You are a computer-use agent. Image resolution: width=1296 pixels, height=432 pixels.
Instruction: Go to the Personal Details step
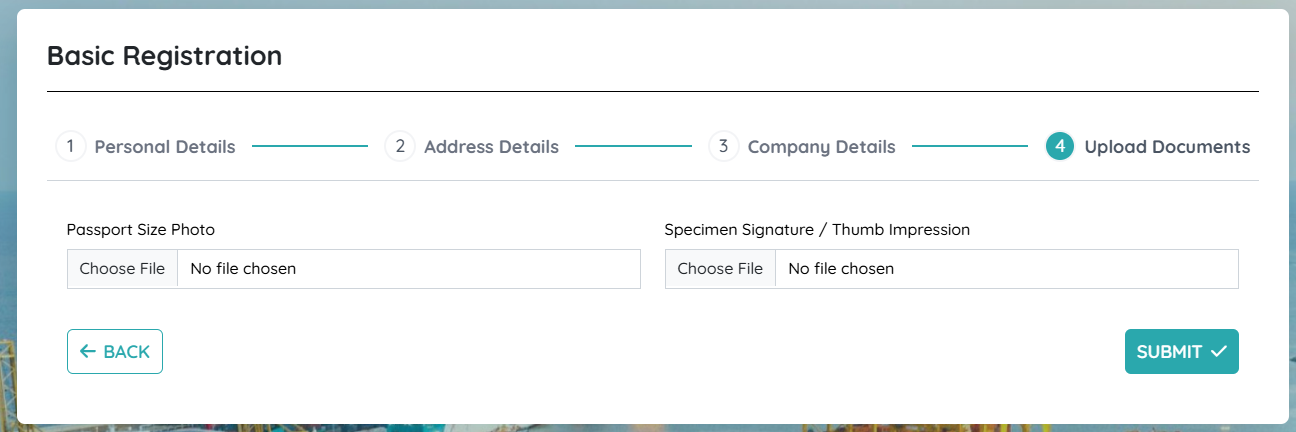coord(165,147)
